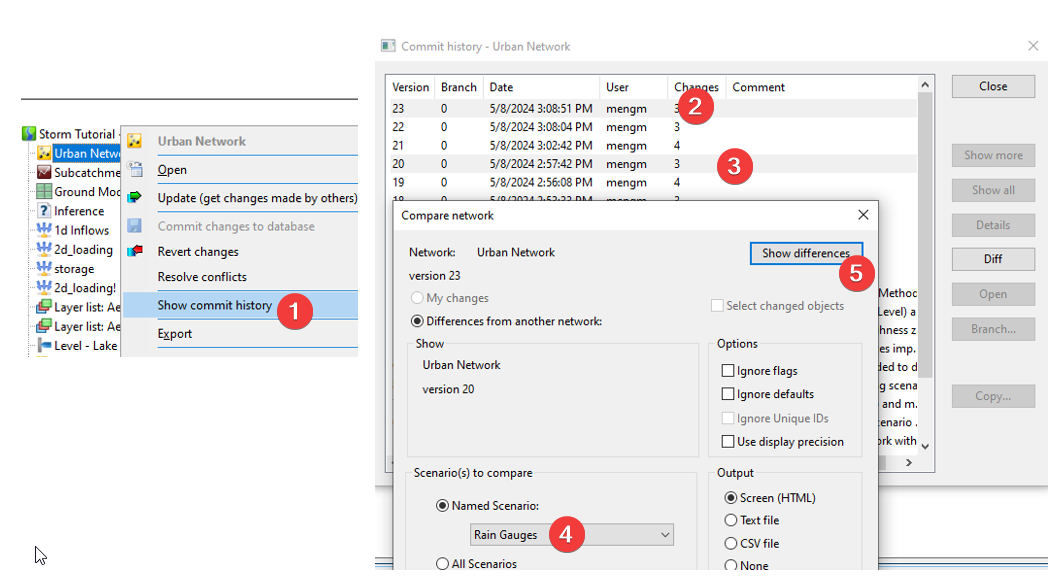
Task: Open the Rain Gauges scenario dropdown
Action: [x=666, y=535]
